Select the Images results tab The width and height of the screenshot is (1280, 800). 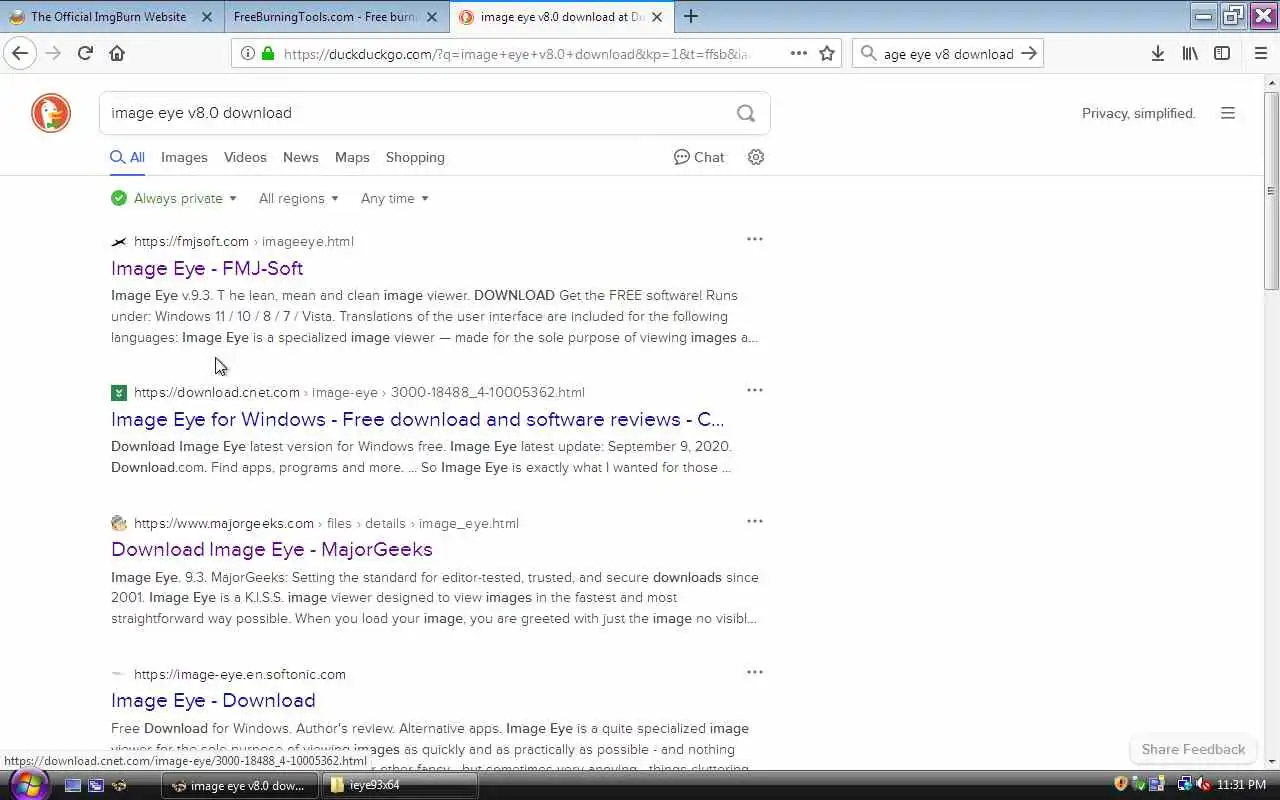tap(184, 158)
